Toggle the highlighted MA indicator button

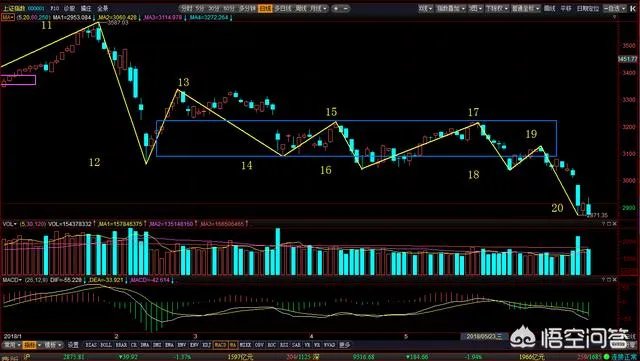232,345
